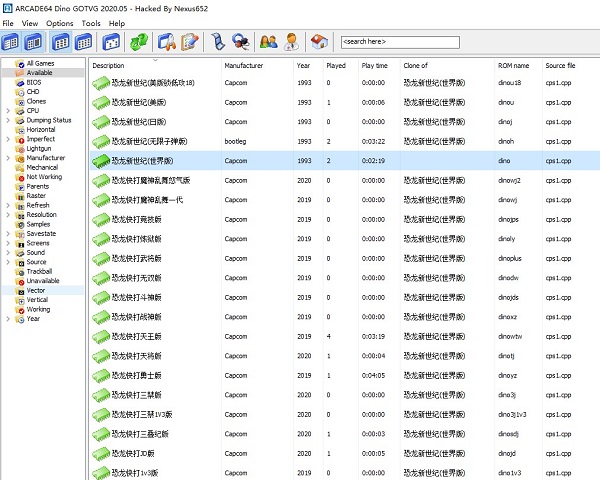The image size is (600, 480).
Task: Click the single person toolbar icon
Action: pyautogui.click(x=291, y=42)
